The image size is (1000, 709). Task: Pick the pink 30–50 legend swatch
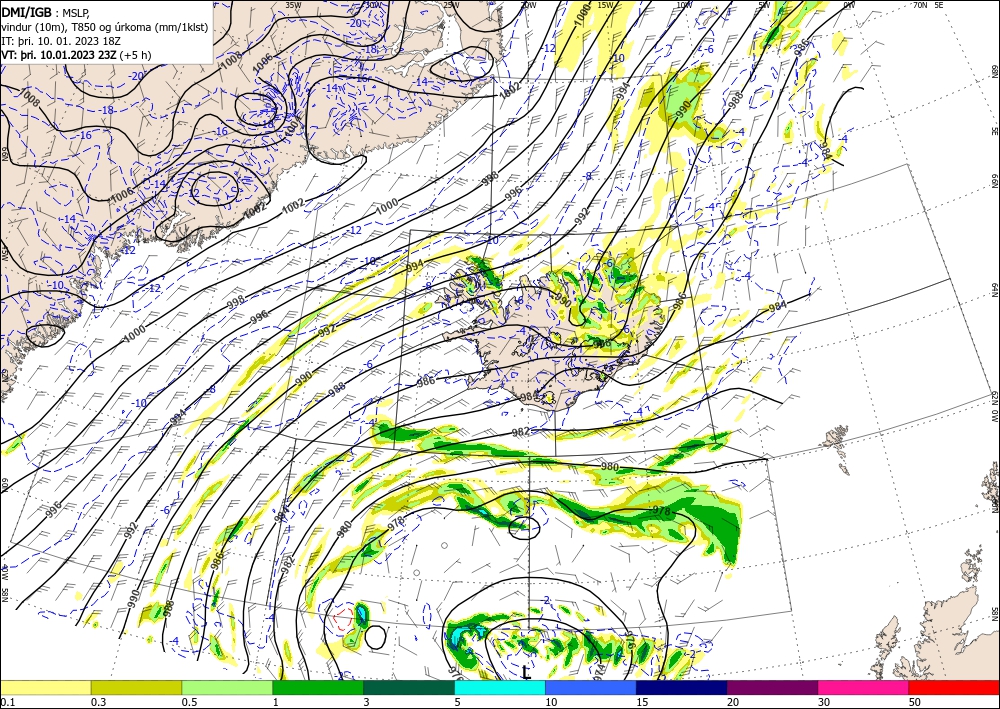click(864, 687)
